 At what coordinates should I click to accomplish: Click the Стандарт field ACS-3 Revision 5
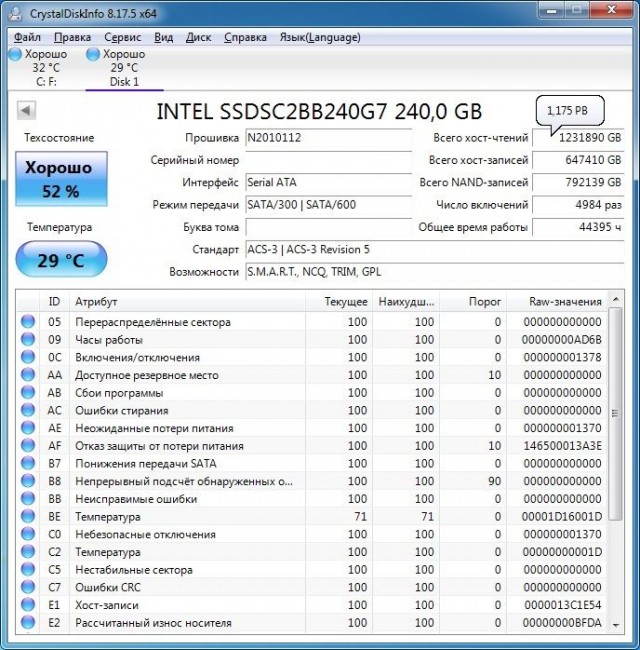click(x=434, y=250)
